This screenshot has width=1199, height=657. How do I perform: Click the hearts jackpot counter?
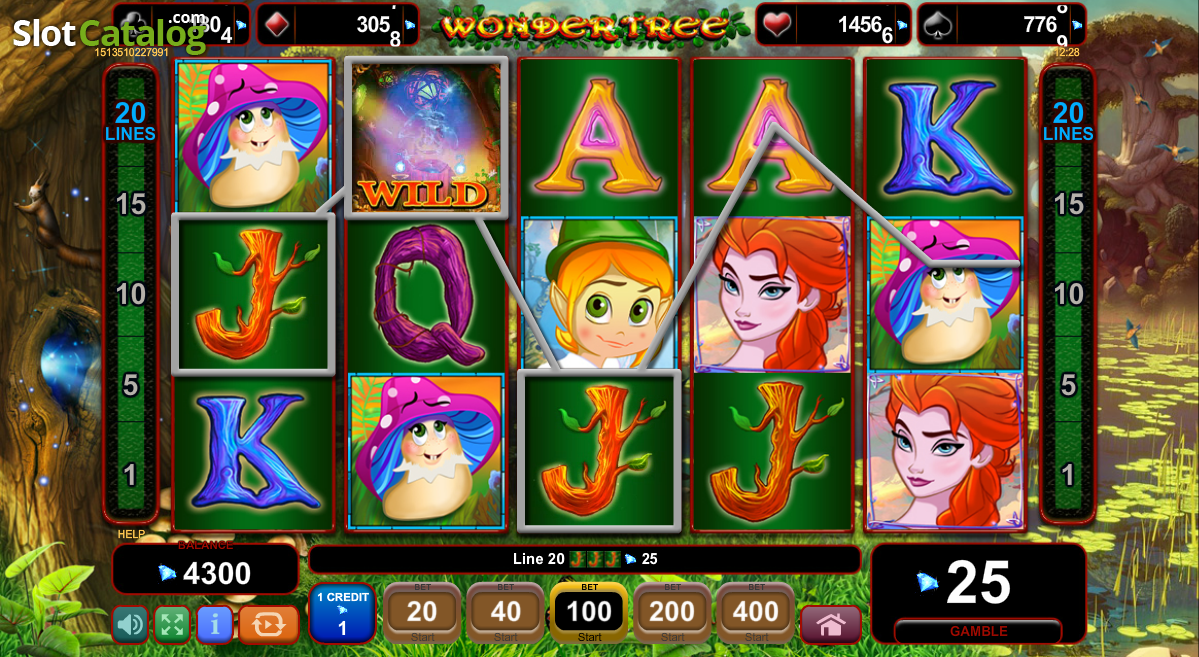point(834,24)
